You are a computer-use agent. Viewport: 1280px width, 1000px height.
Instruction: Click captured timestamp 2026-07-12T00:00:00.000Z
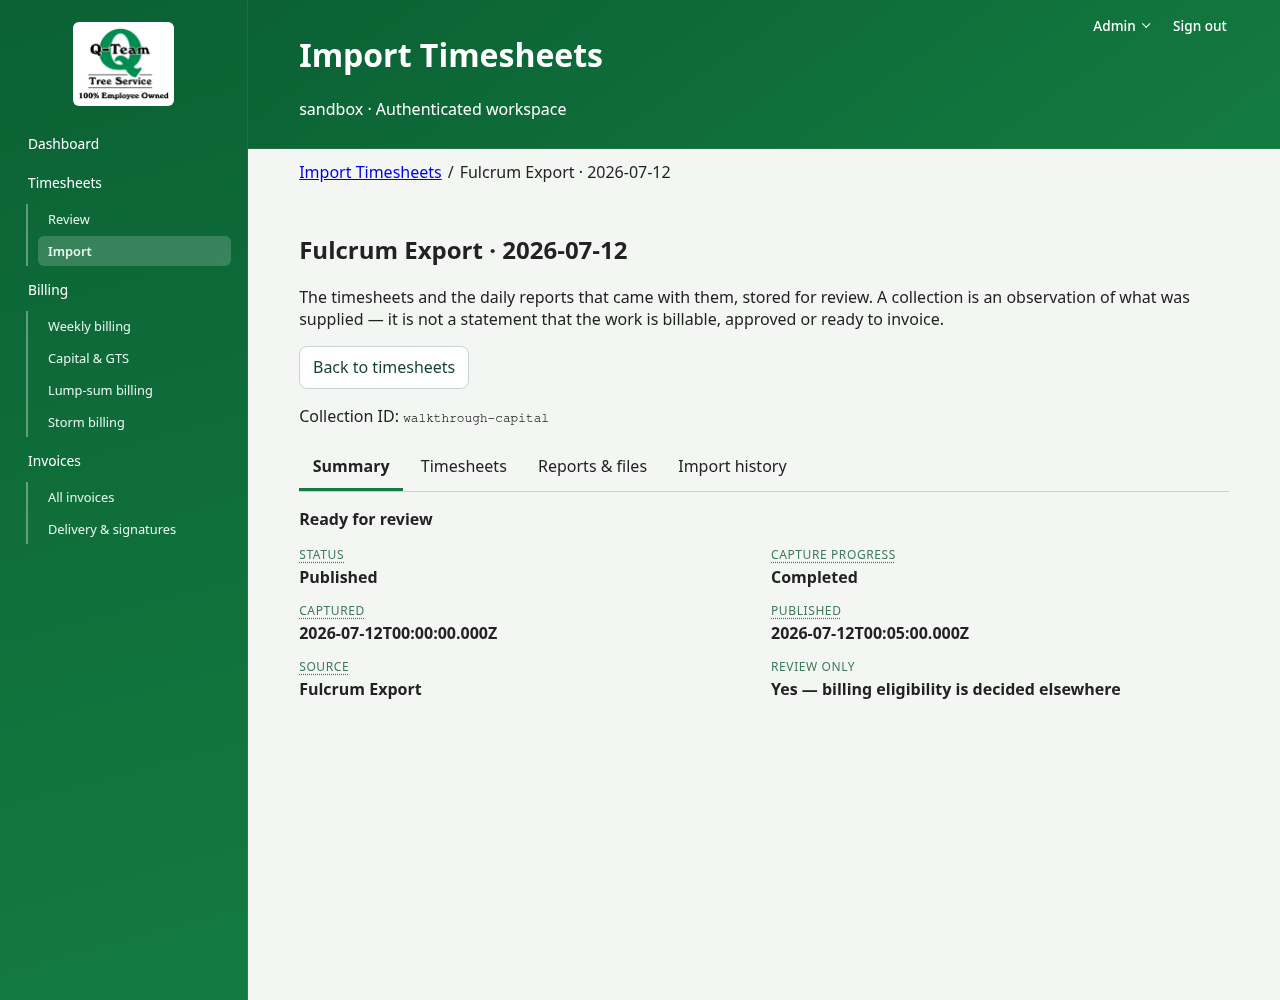tap(398, 633)
